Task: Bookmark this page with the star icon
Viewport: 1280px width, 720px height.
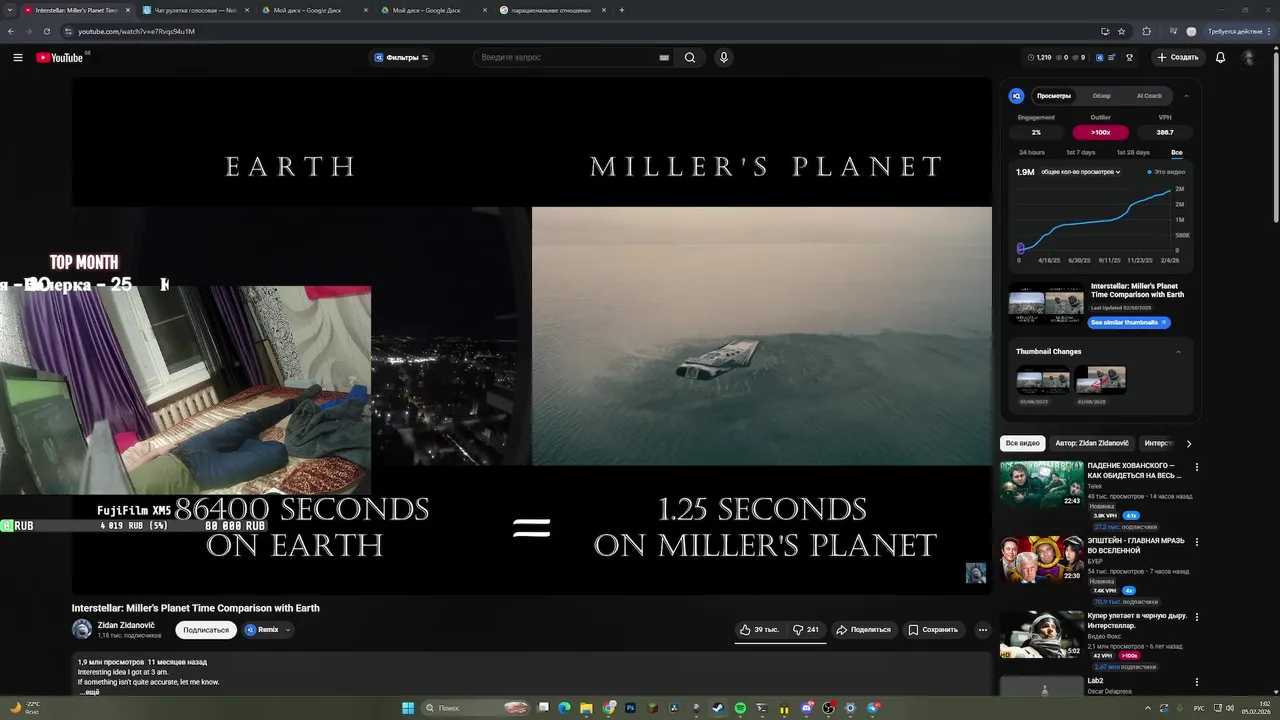Action: point(1121,31)
